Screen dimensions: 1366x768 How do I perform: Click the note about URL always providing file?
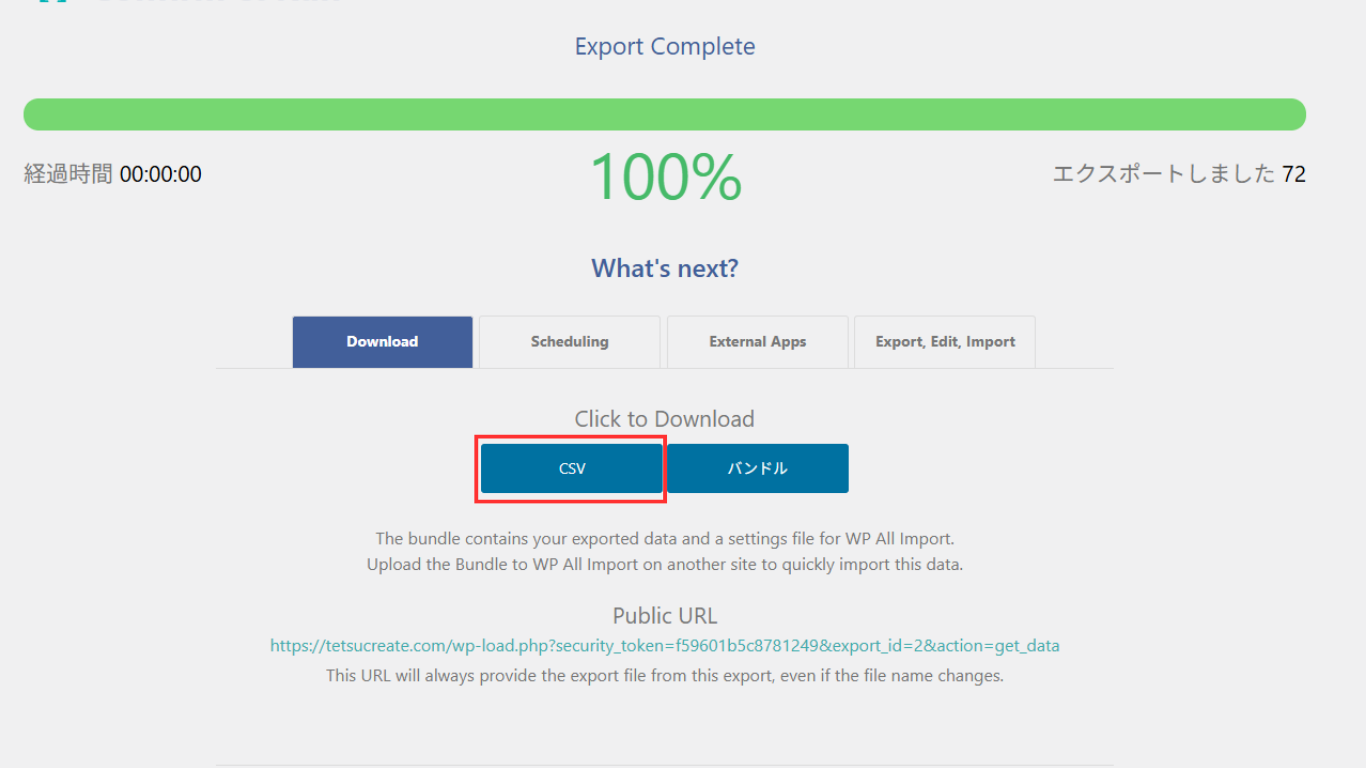664,676
